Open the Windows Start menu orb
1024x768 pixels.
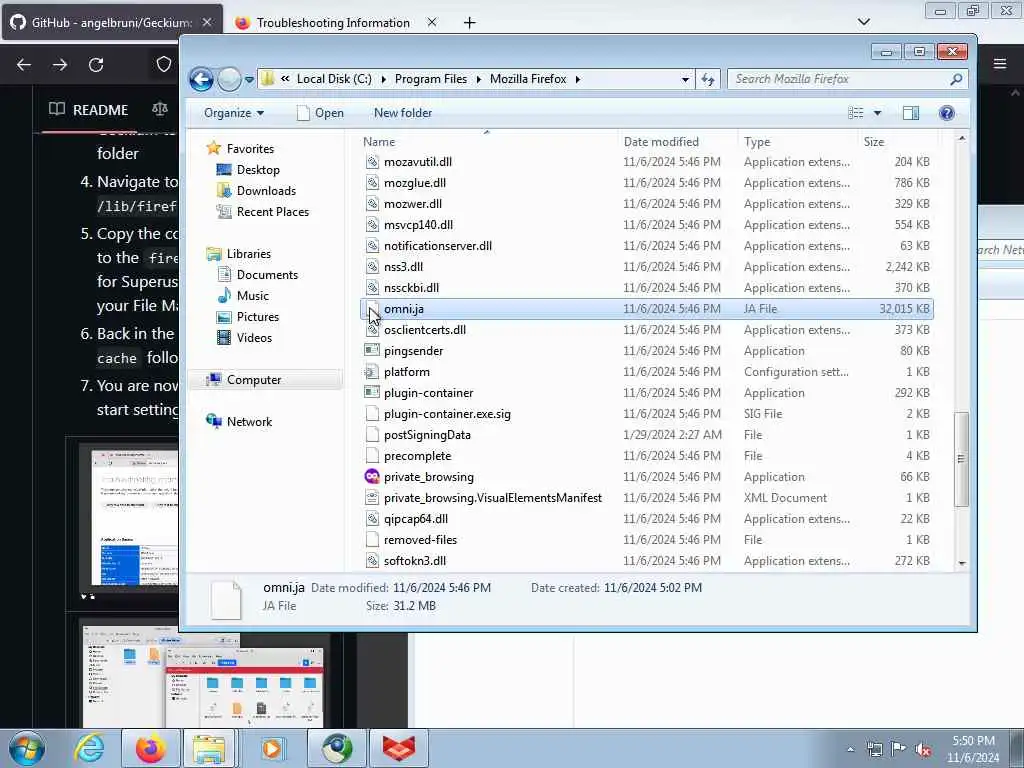point(27,748)
